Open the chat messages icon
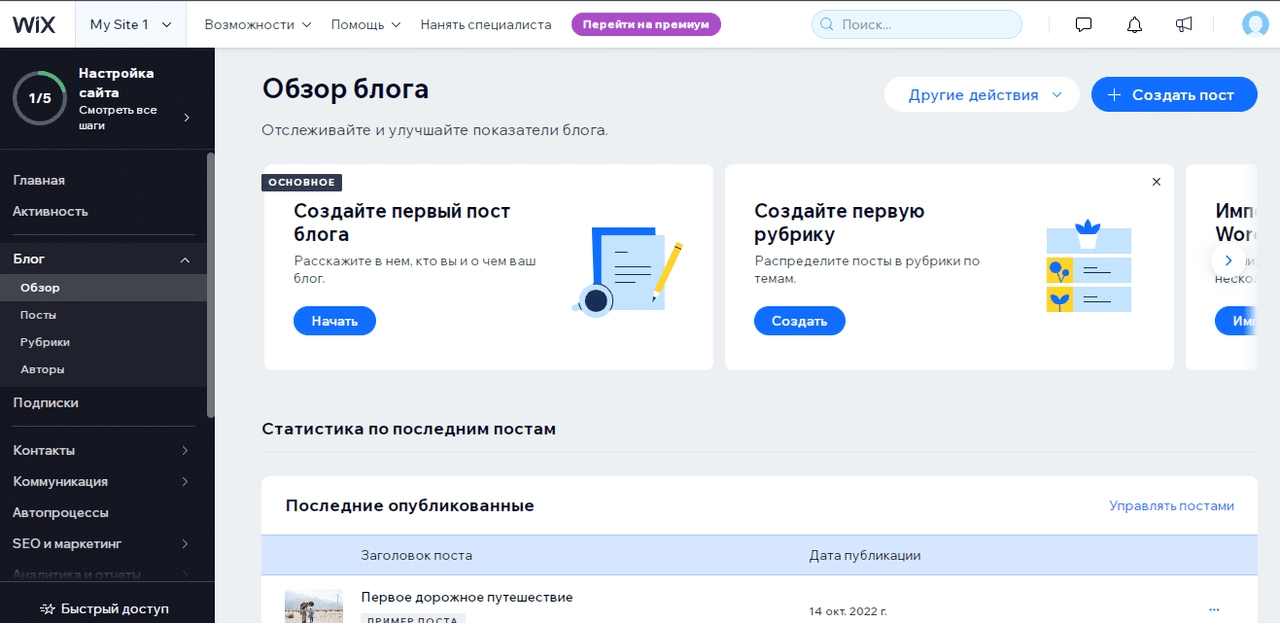Viewport: 1280px width, 623px height. click(x=1083, y=24)
